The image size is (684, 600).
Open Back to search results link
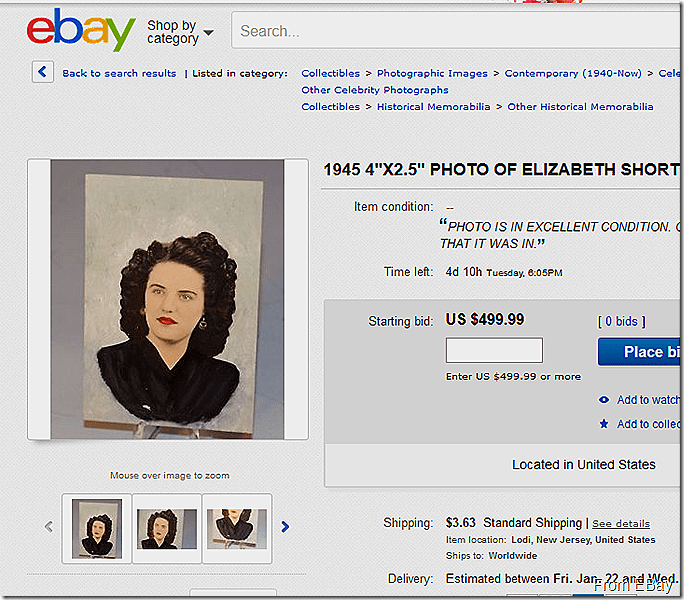tap(119, 73)
